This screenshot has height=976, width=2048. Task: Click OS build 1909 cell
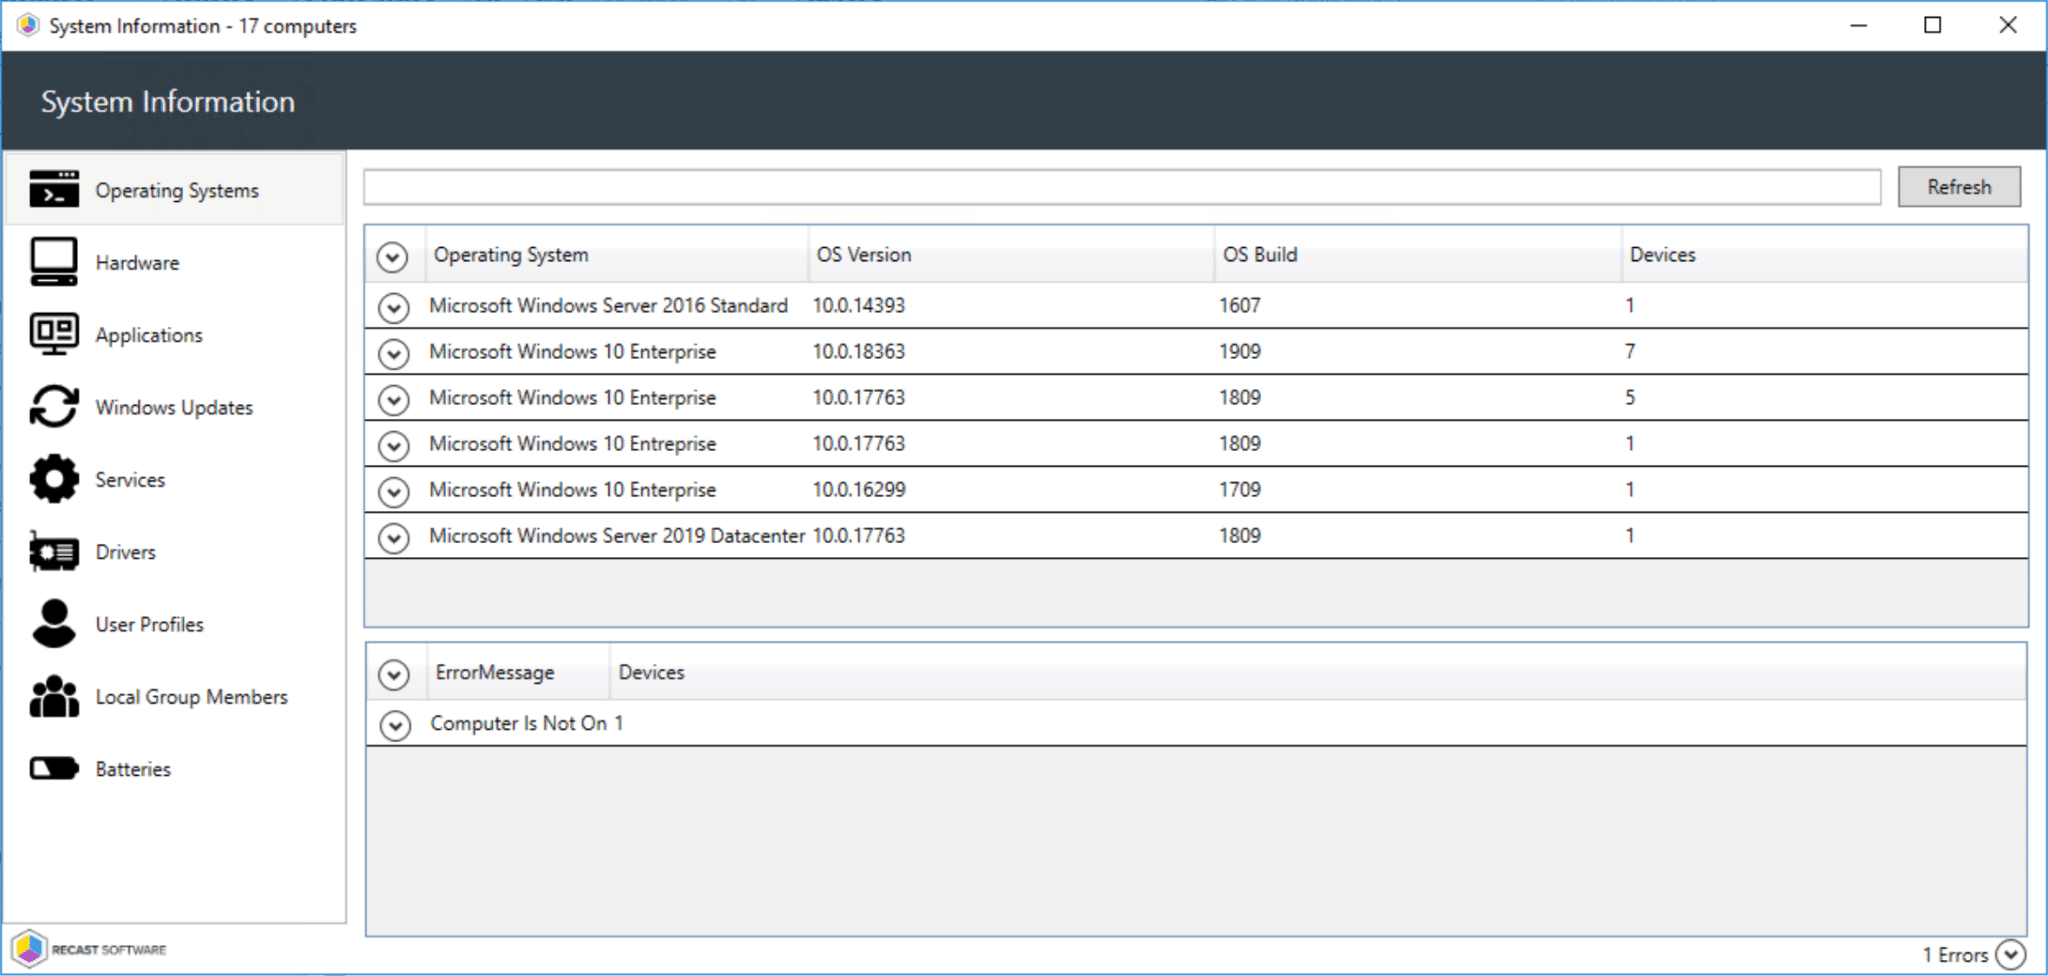click(x=1239, y=351)
